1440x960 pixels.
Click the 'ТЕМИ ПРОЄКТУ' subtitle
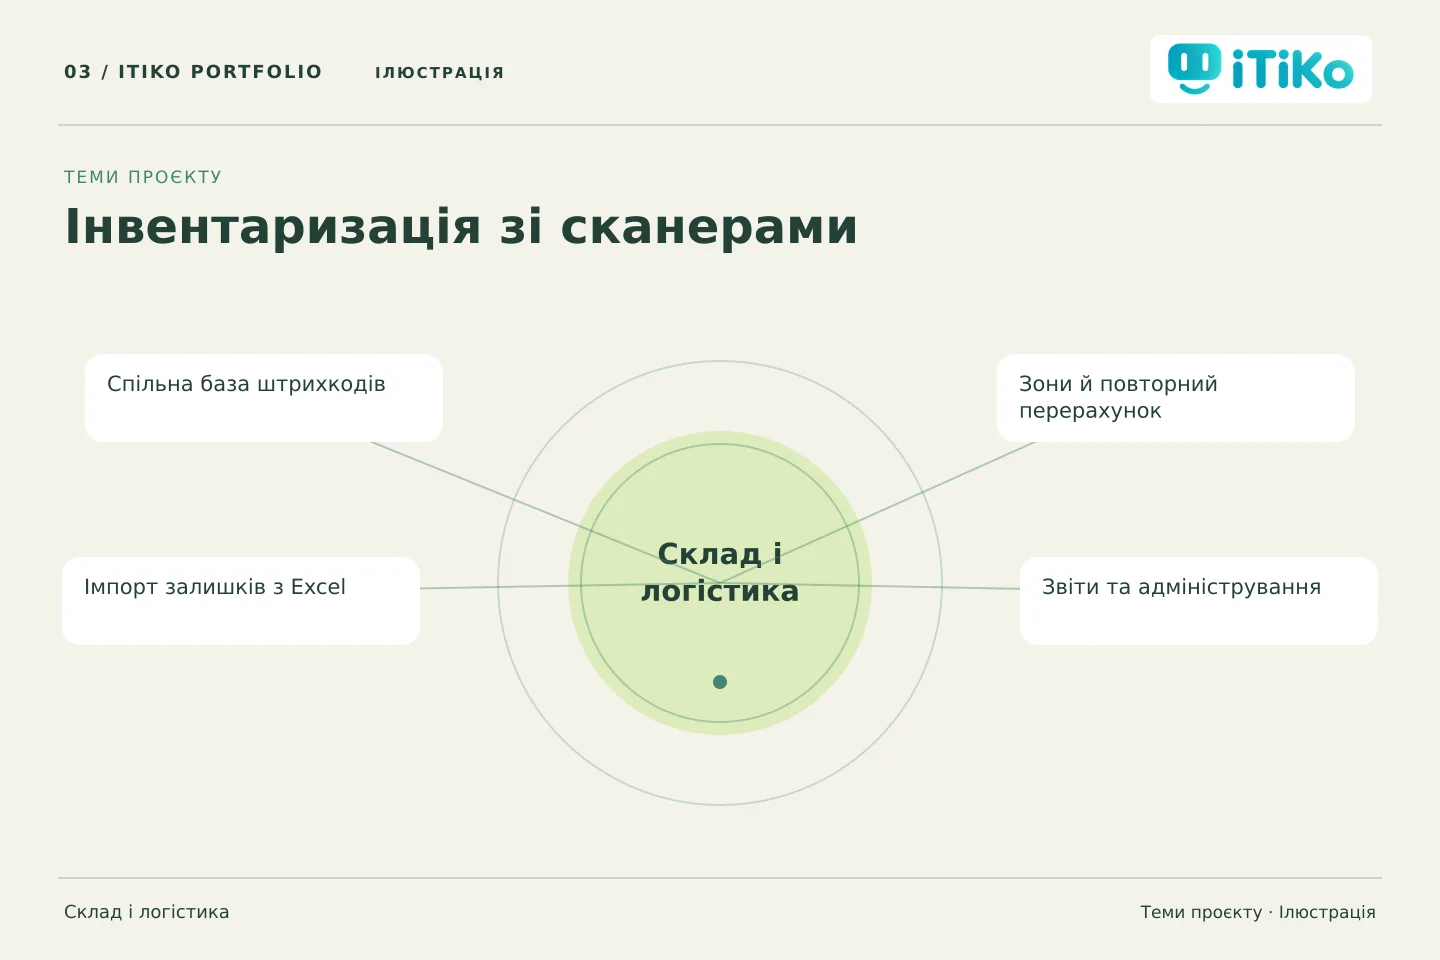143,177
